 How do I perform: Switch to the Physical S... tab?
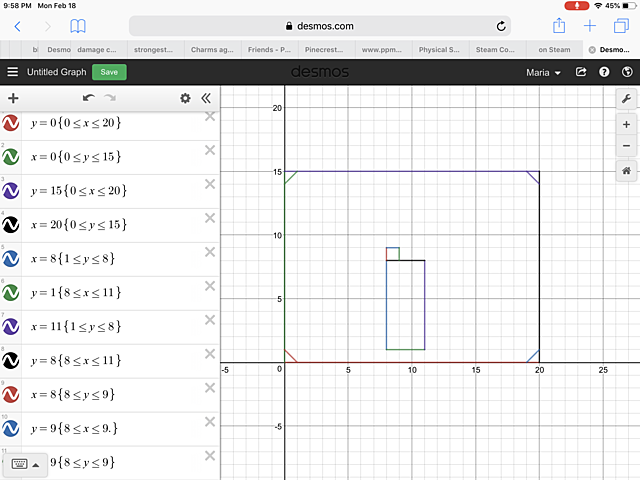[440, 49]
